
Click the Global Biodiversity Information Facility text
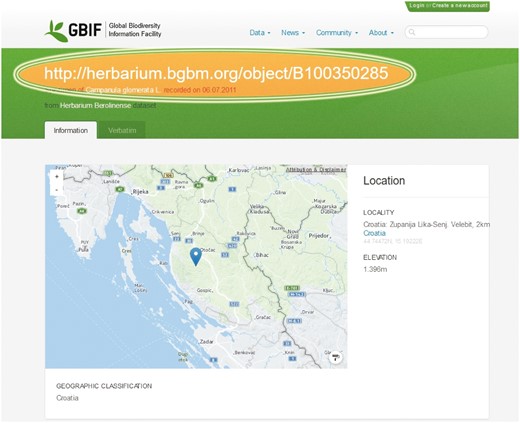click(135, 30)
